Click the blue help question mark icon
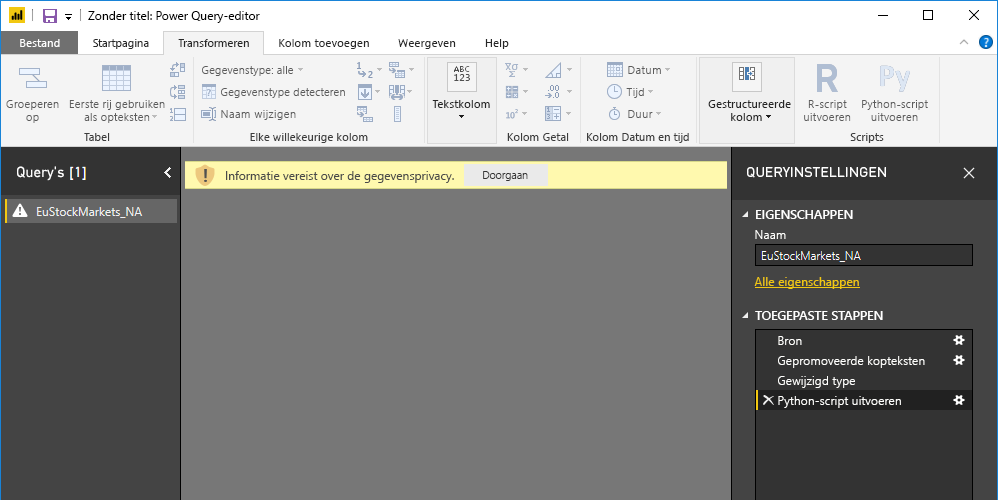This screenshot has height=500, width=998. (986, 43)
